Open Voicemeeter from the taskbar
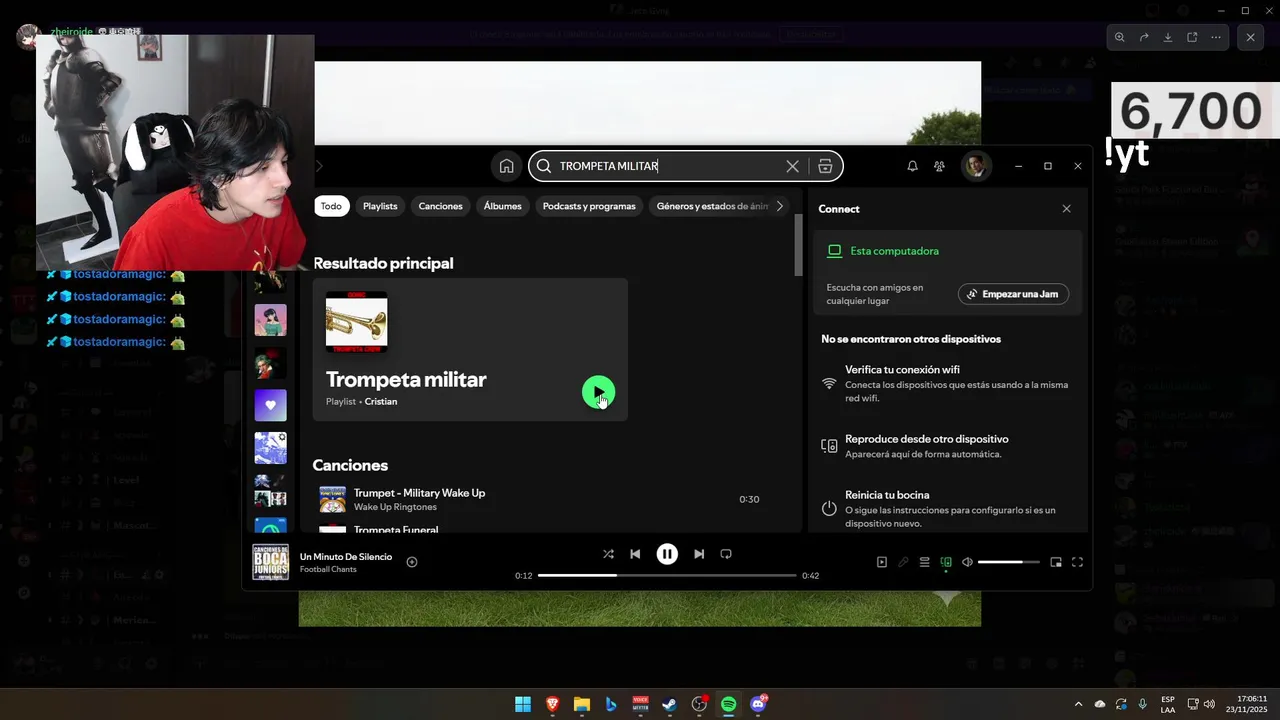This screenshot has height=720, width=1280. [x=641, y=704]
